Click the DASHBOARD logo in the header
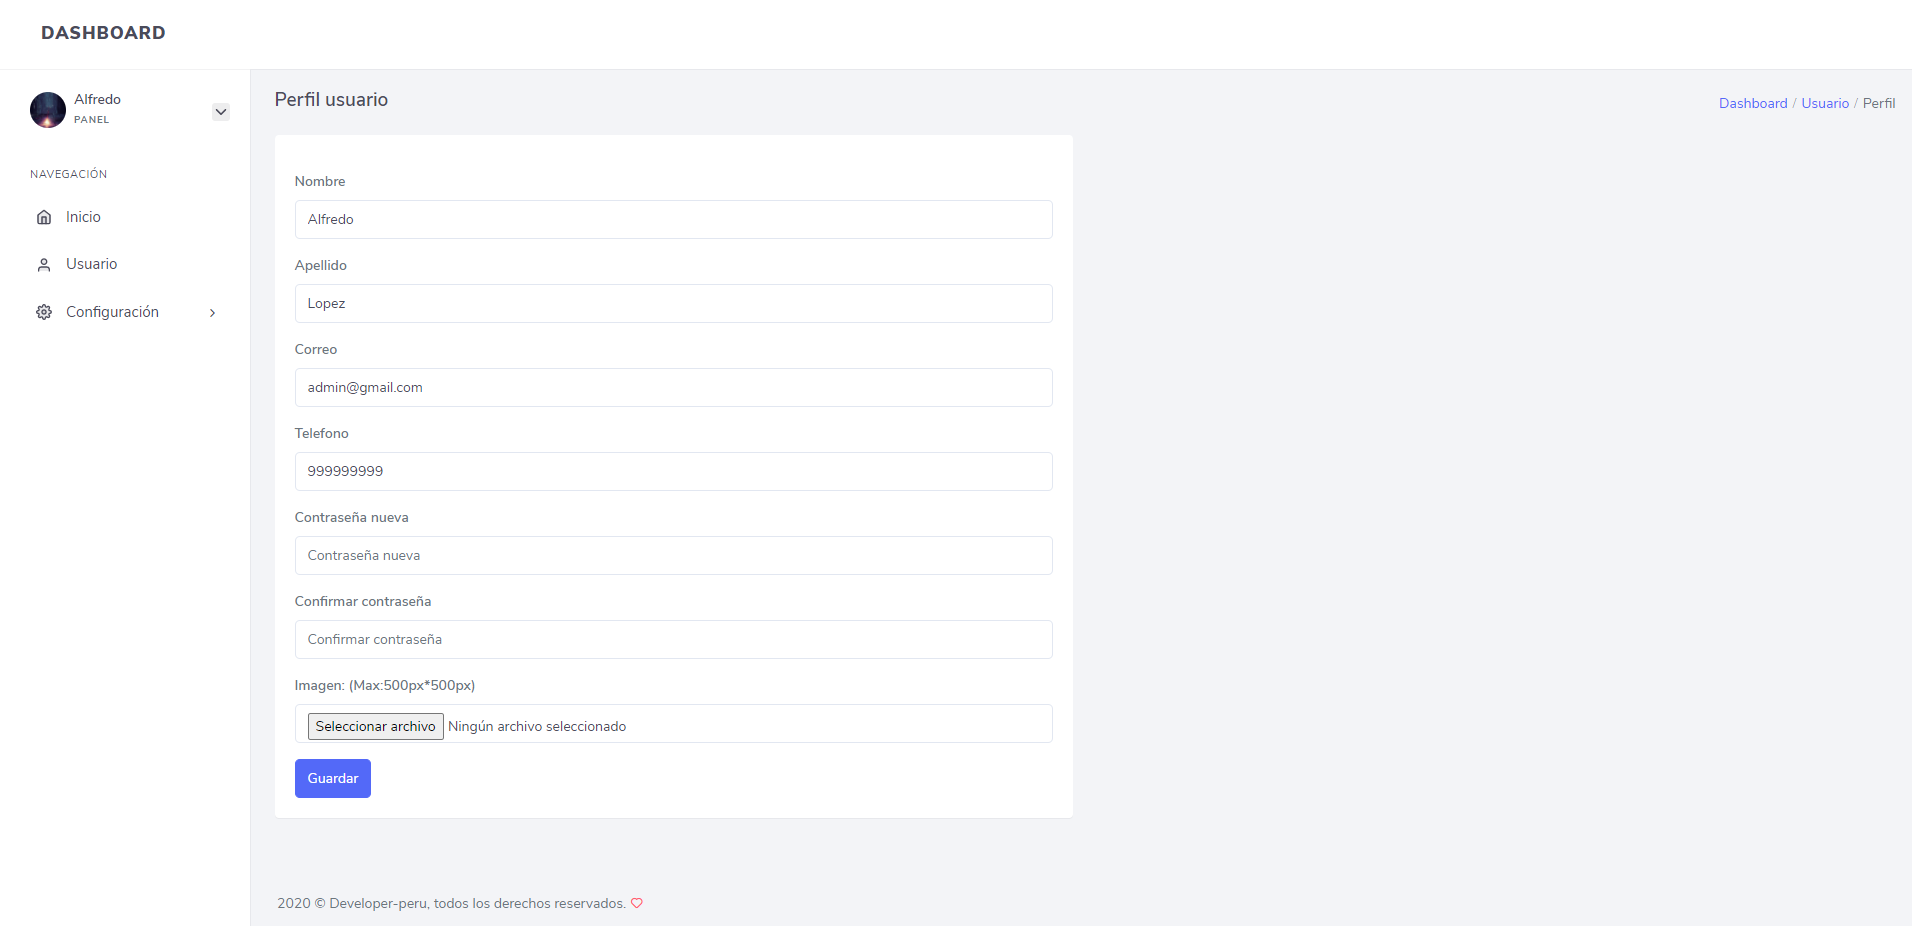The image size is (1912, 926). [x=103, y=33]
